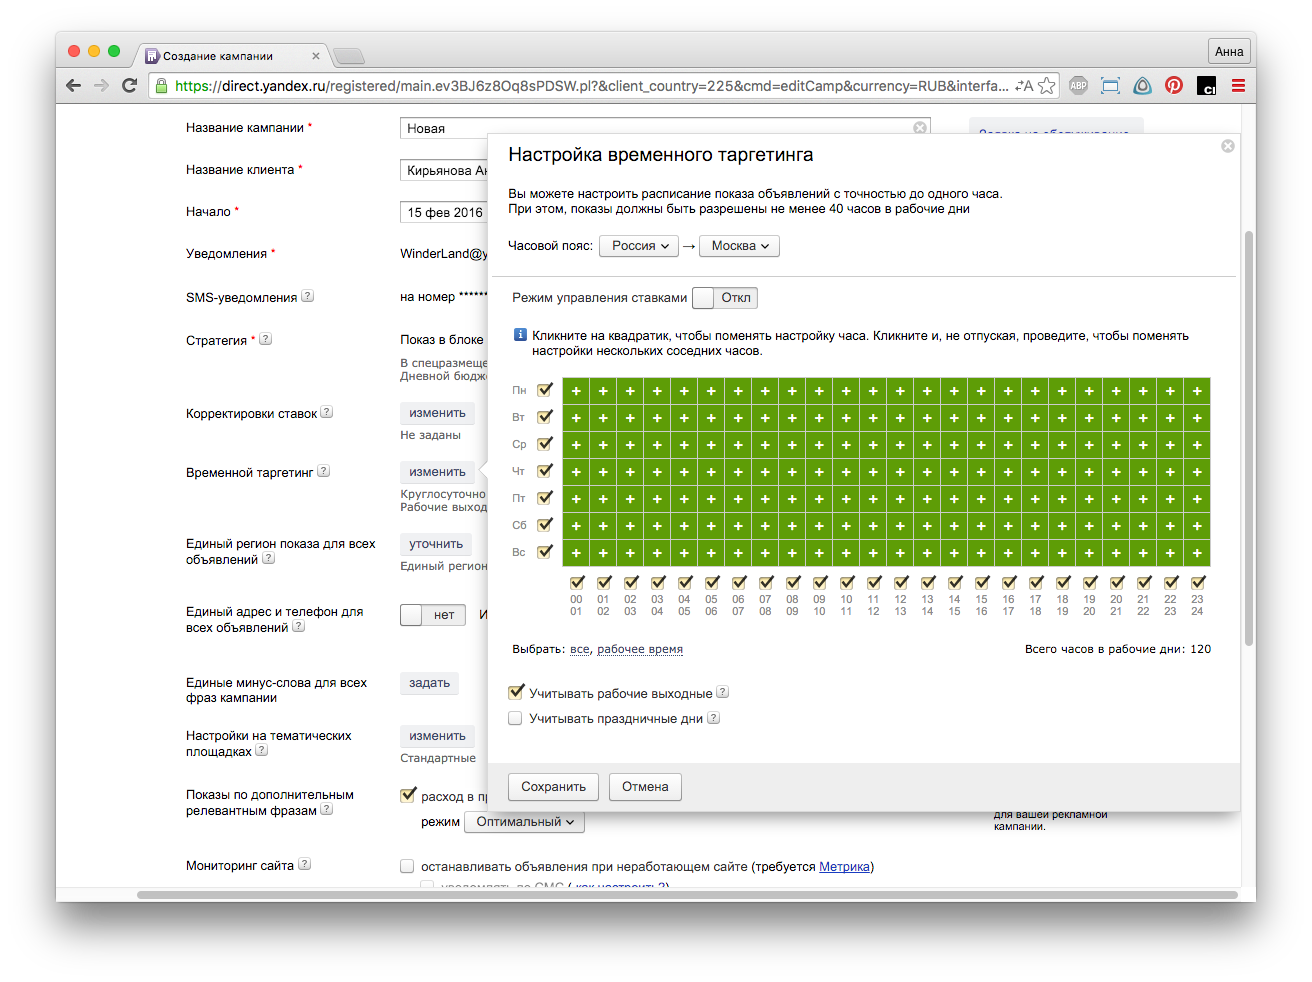Open the Chrome hamburger menu
This screenshot has width=1312, height=982.
coord(1238,86)
